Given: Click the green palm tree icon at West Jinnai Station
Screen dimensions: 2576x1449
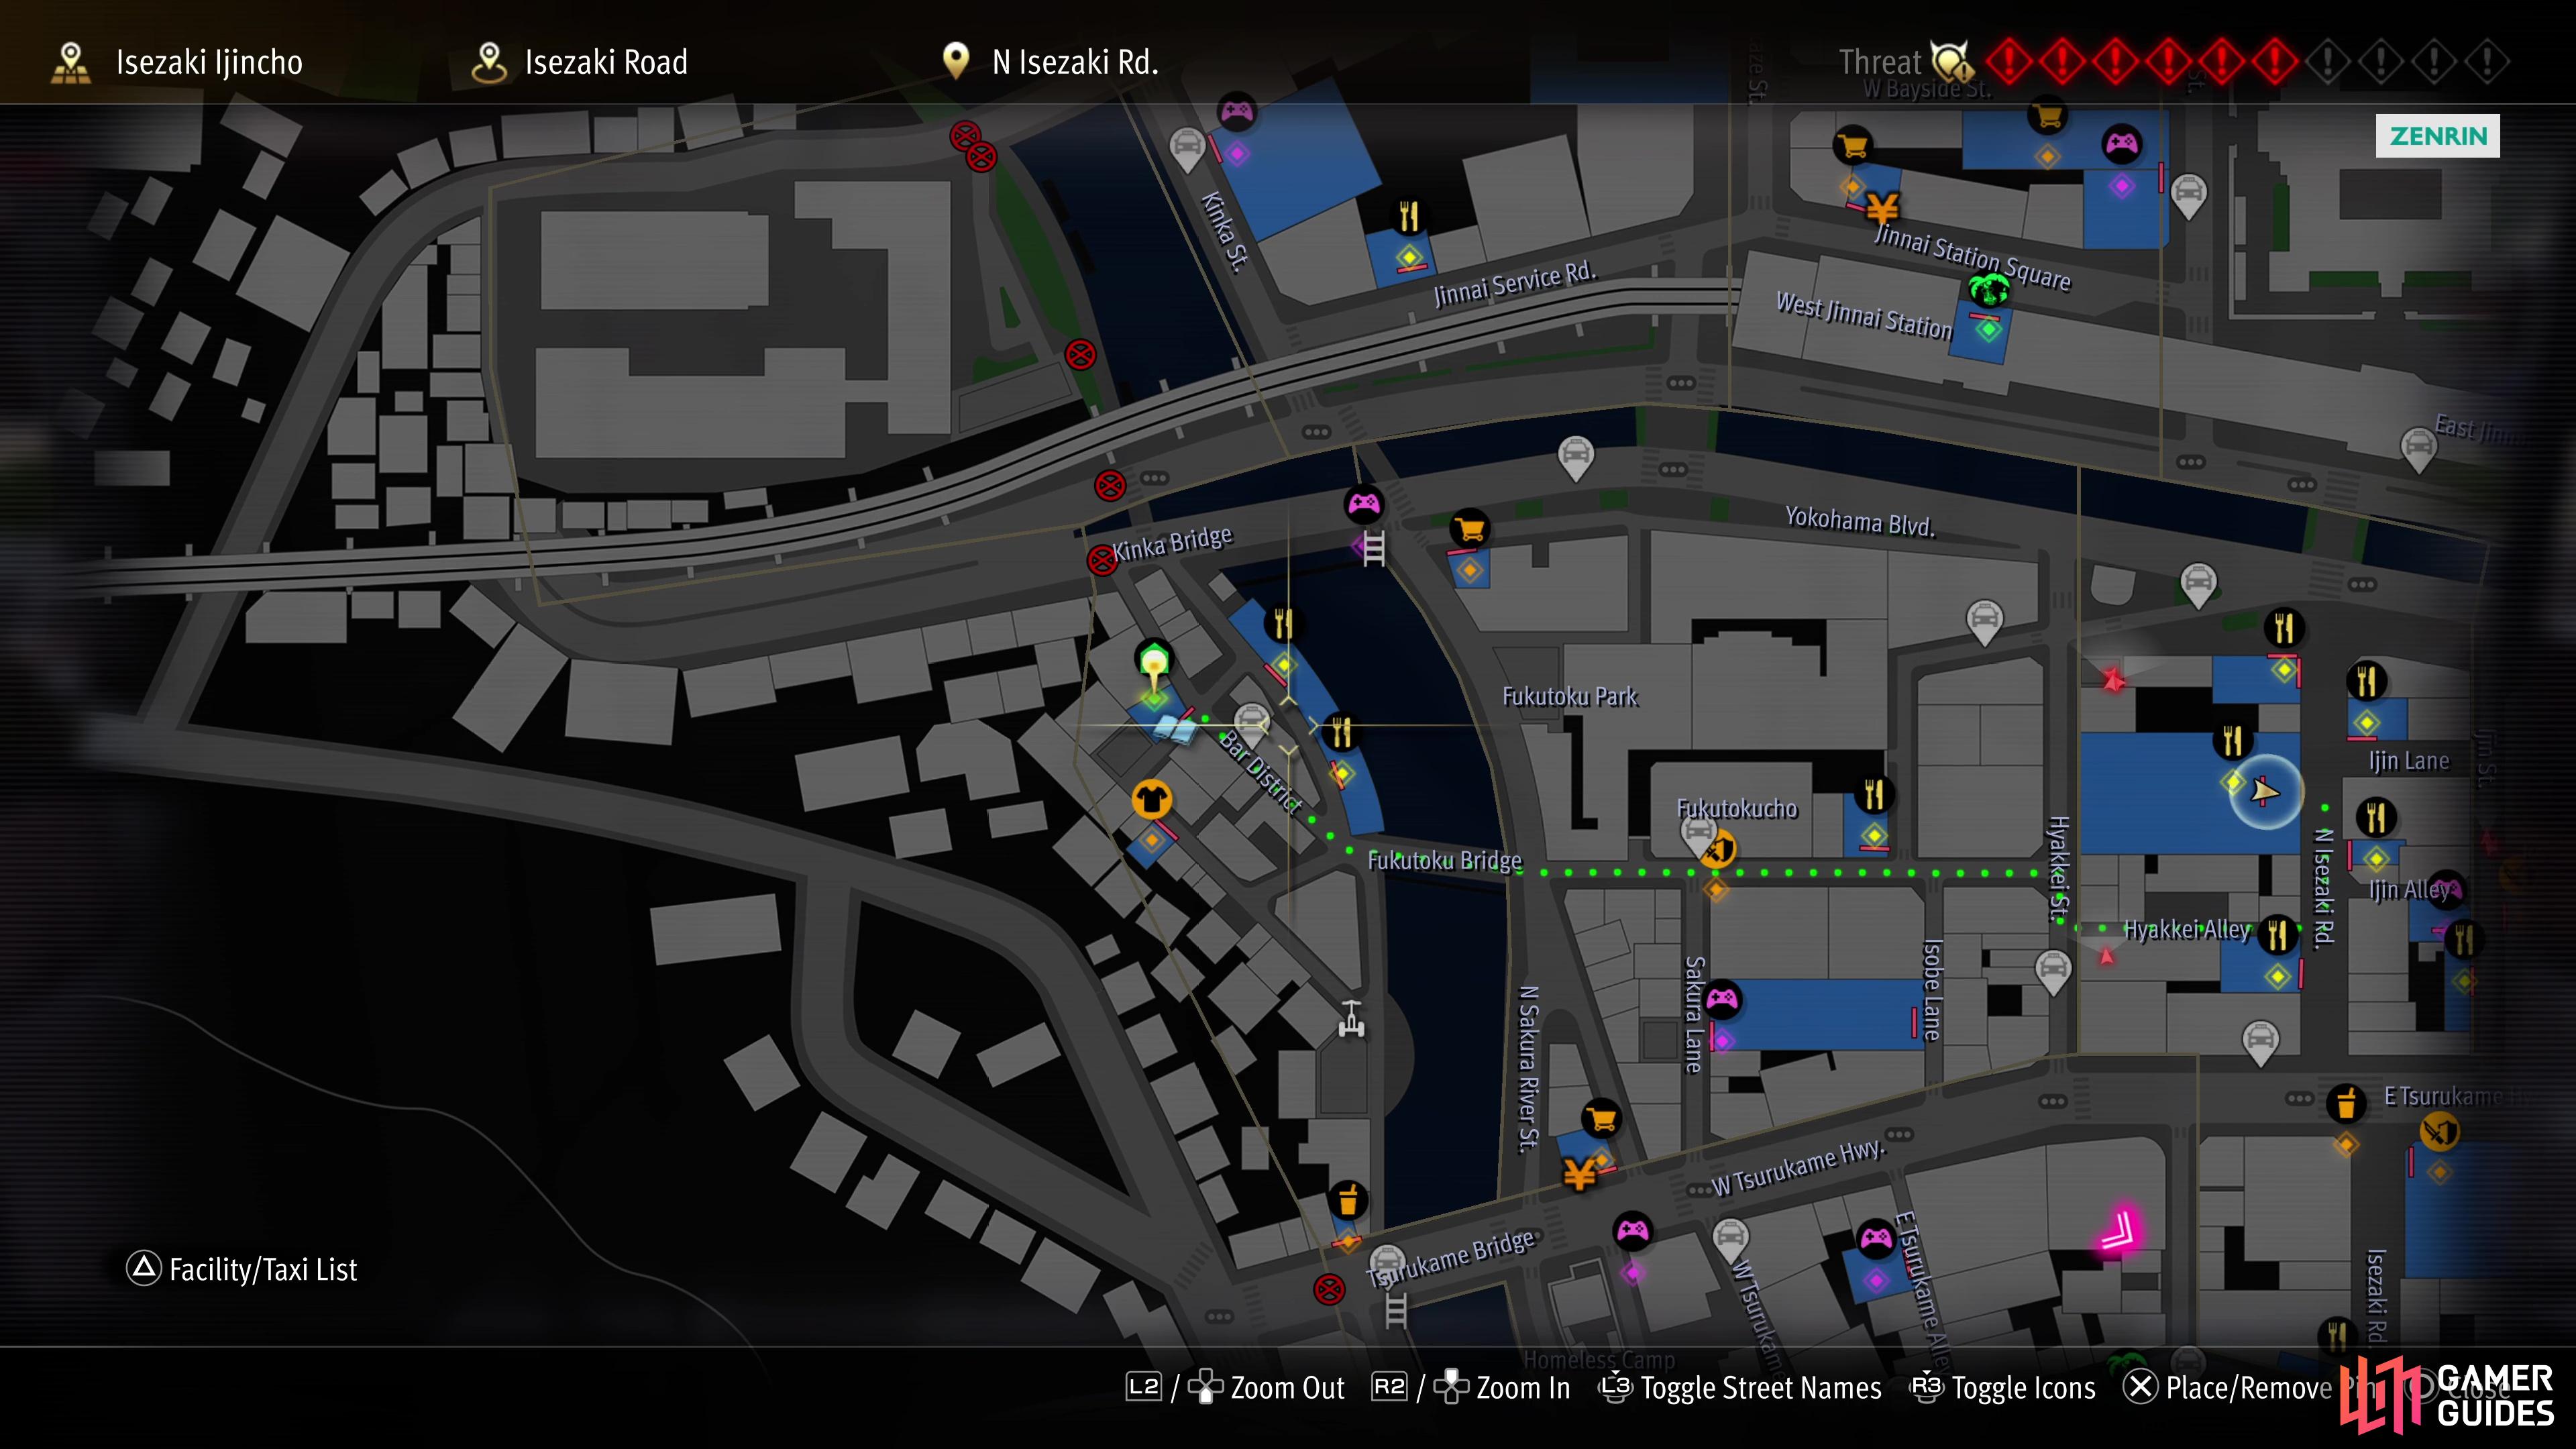Looking at the screenshot, I should click(1989, 291).
